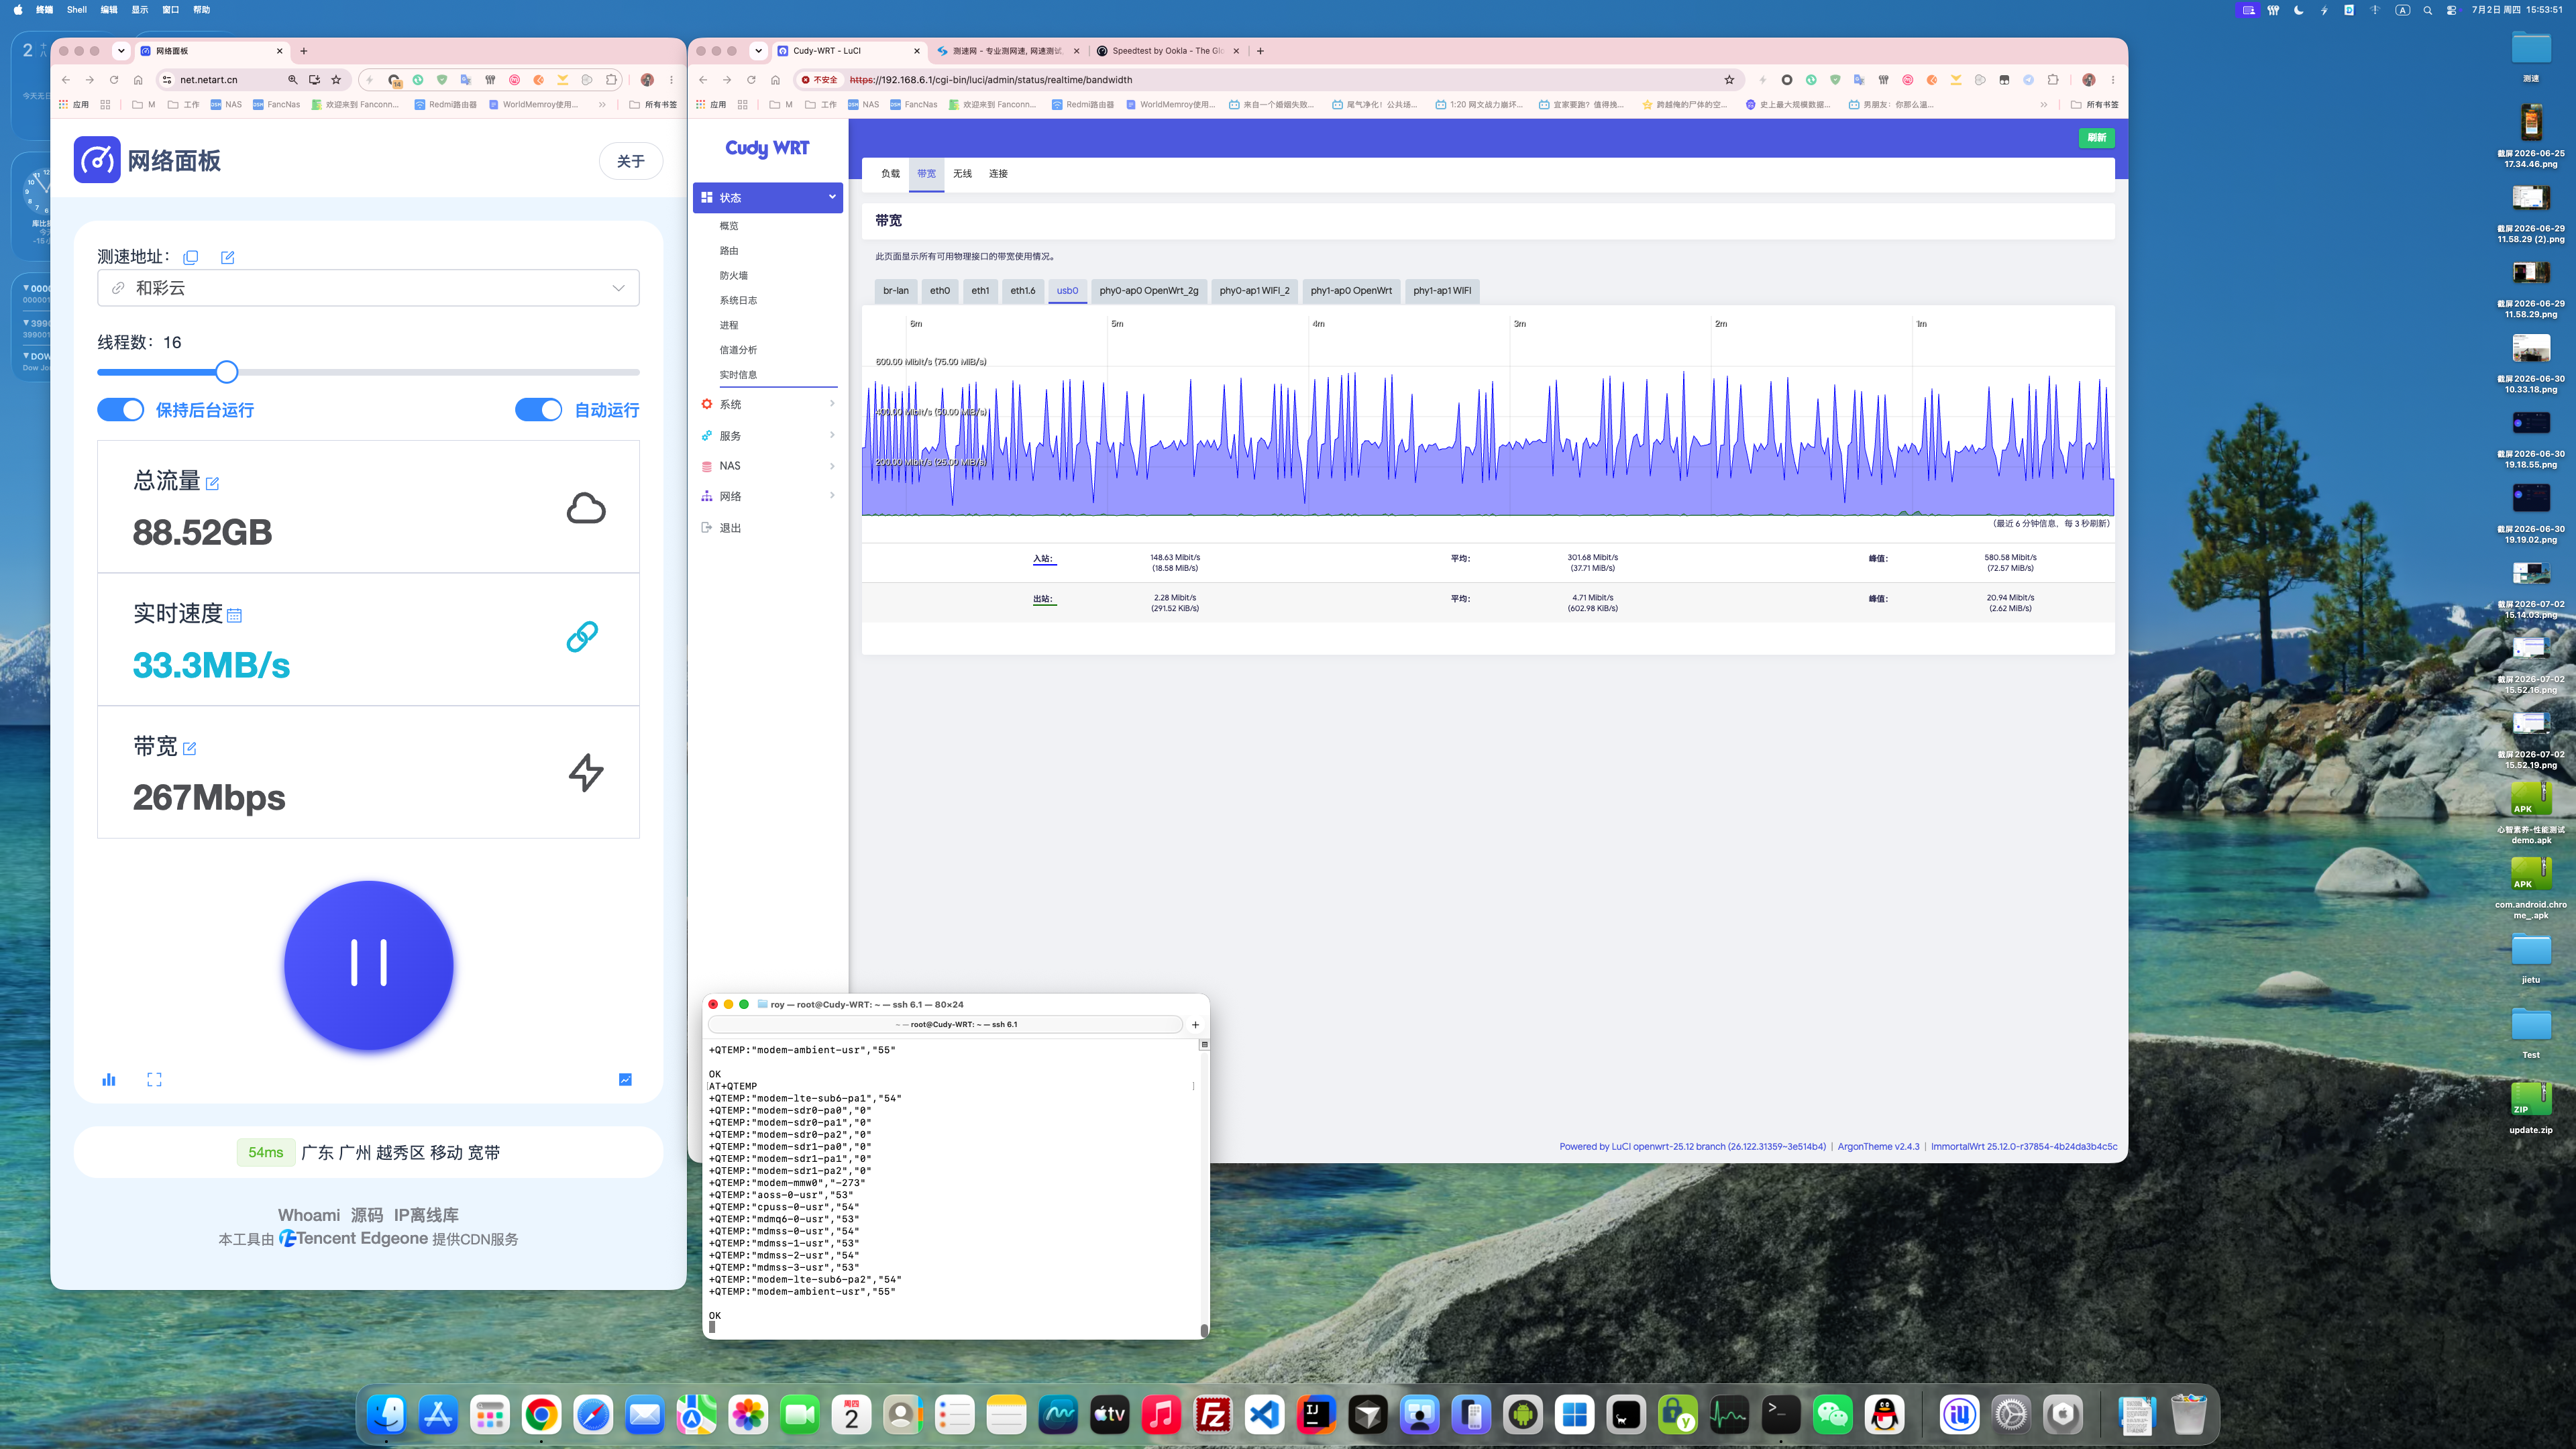
Task: Click the 网络面板 logo icon
Action: point(97,160)
